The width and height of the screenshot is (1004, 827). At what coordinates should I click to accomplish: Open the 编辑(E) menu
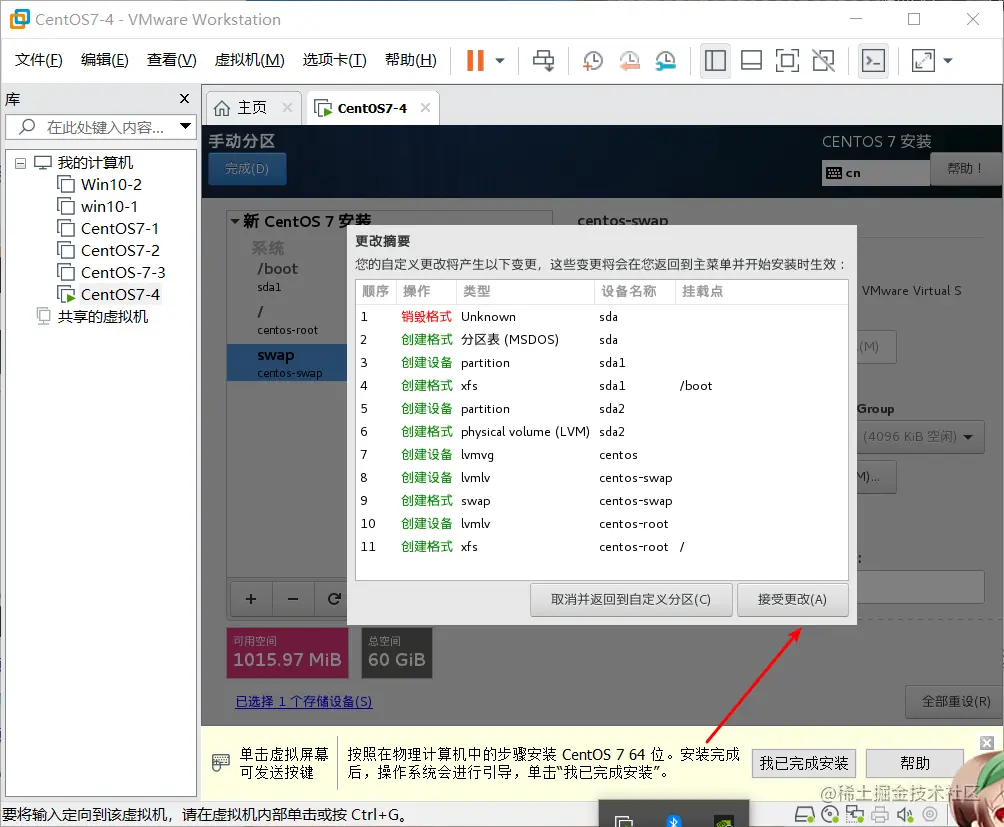[x=104, y=60]
